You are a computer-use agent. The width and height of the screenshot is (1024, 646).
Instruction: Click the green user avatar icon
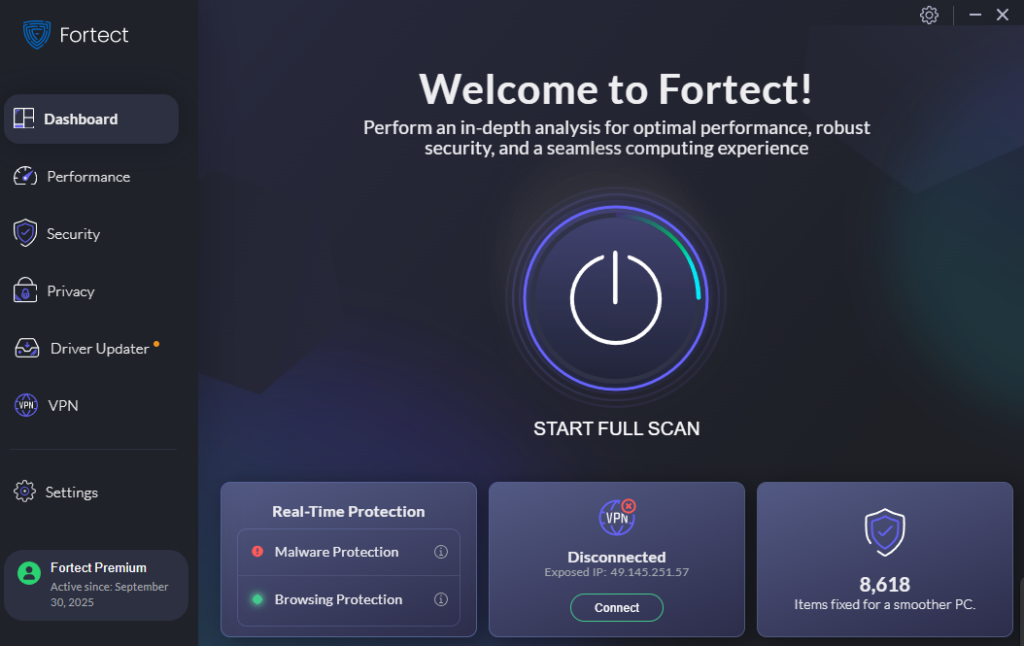pyautogui.click(x=29, y=573)
